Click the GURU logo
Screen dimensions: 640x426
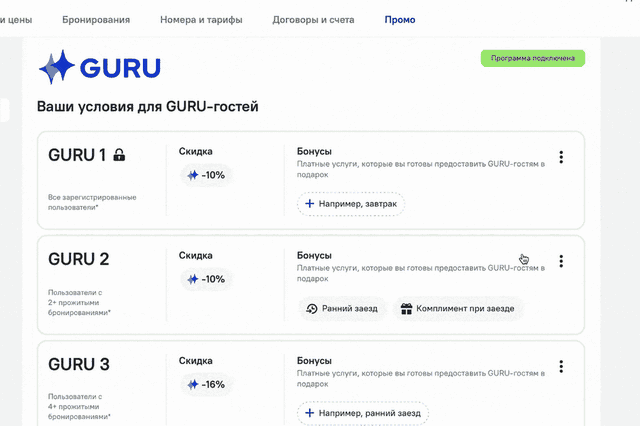[x=100, y=67]
